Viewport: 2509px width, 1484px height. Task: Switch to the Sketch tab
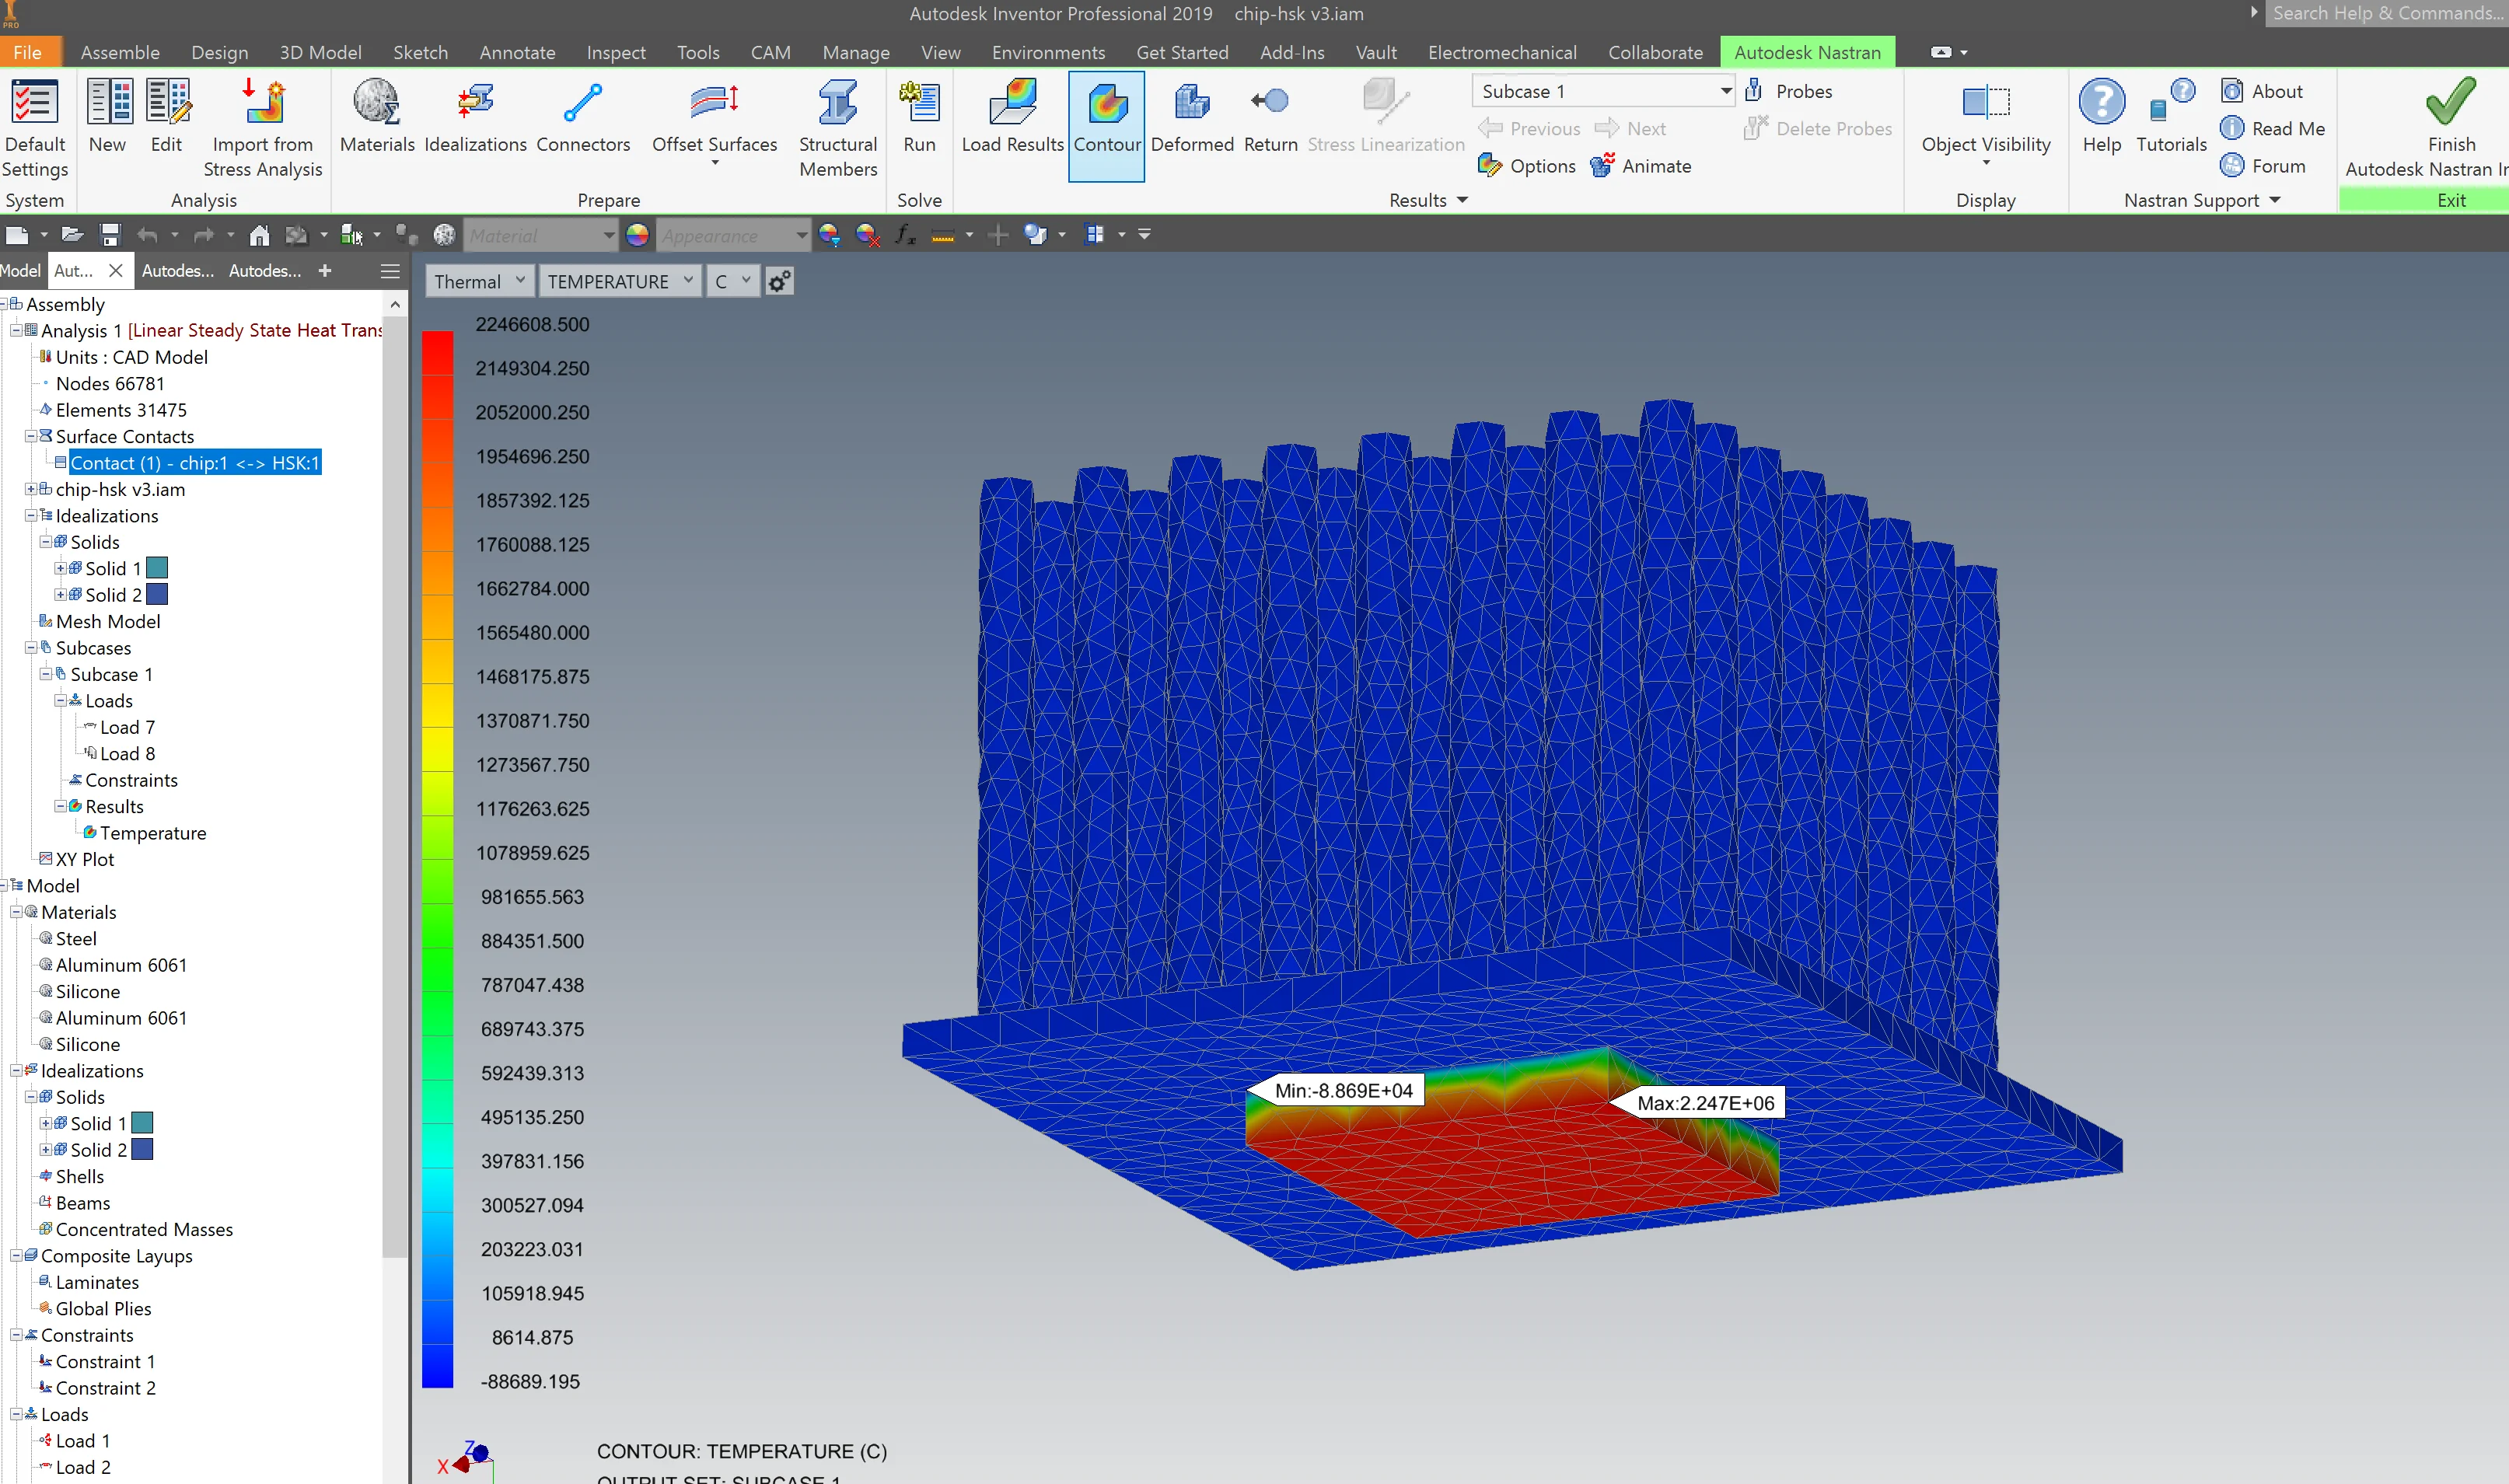coord(420,52)
